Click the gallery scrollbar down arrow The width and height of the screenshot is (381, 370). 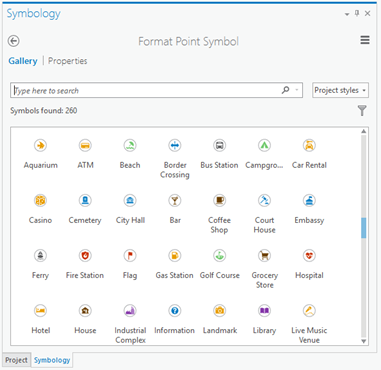(x=364, y=341)
